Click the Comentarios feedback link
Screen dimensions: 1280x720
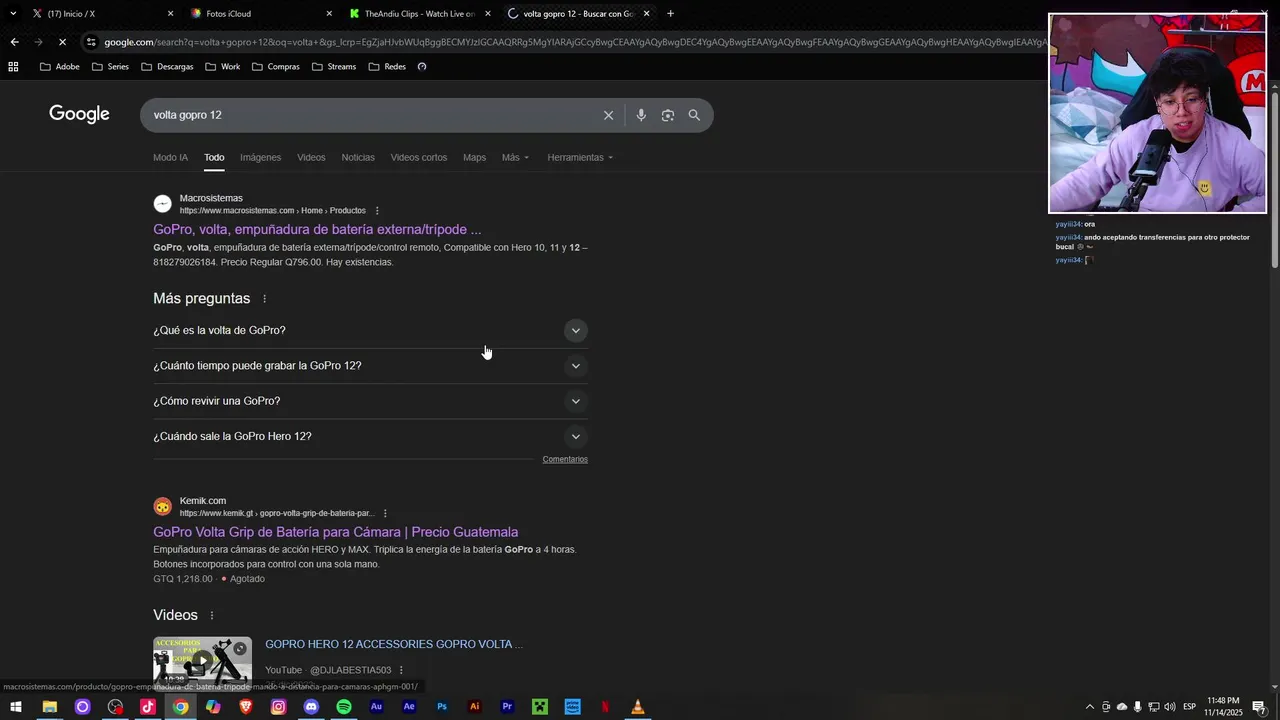(x=565, y=460)
